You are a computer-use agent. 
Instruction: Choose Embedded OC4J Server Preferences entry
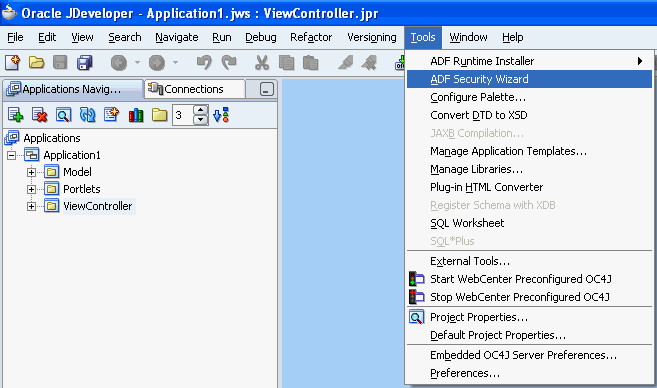click(529, 355)
